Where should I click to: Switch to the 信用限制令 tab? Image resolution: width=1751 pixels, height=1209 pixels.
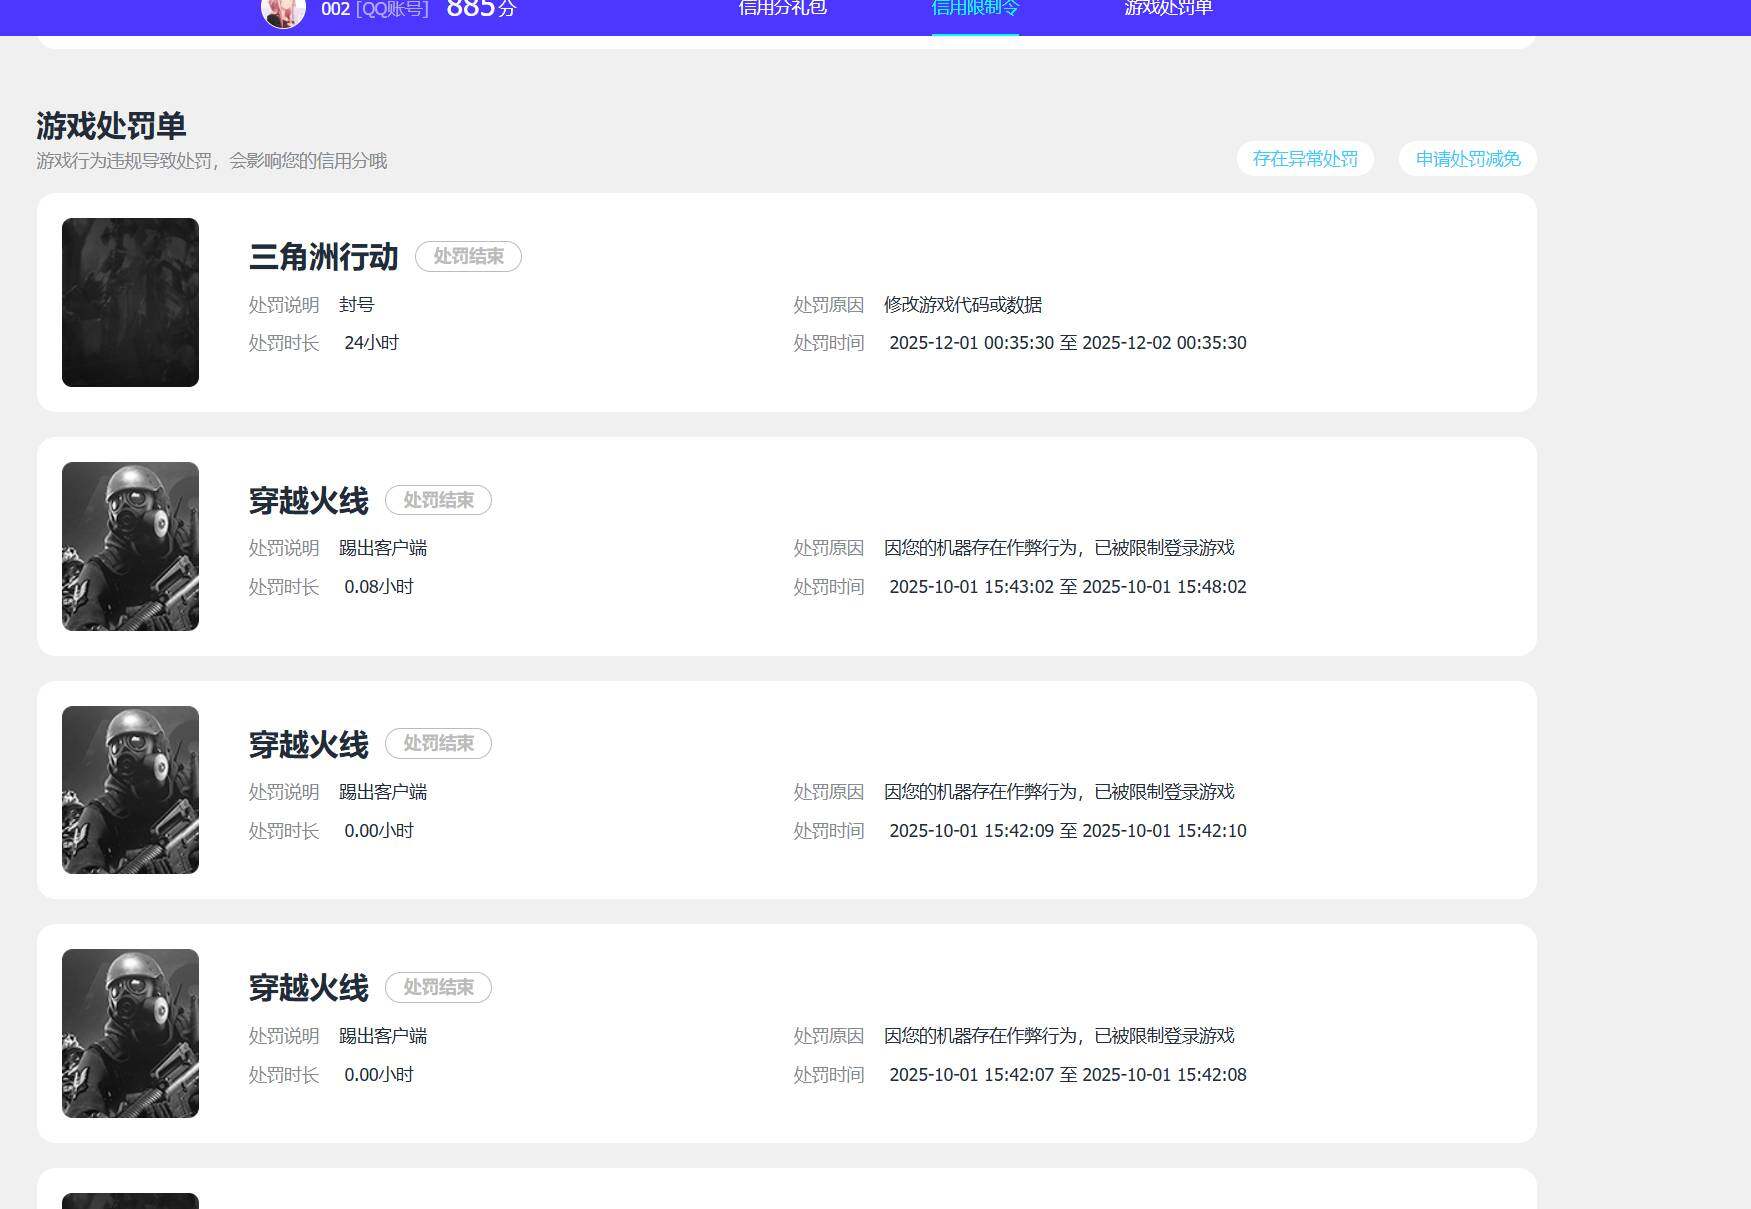[x=975, y=8]
